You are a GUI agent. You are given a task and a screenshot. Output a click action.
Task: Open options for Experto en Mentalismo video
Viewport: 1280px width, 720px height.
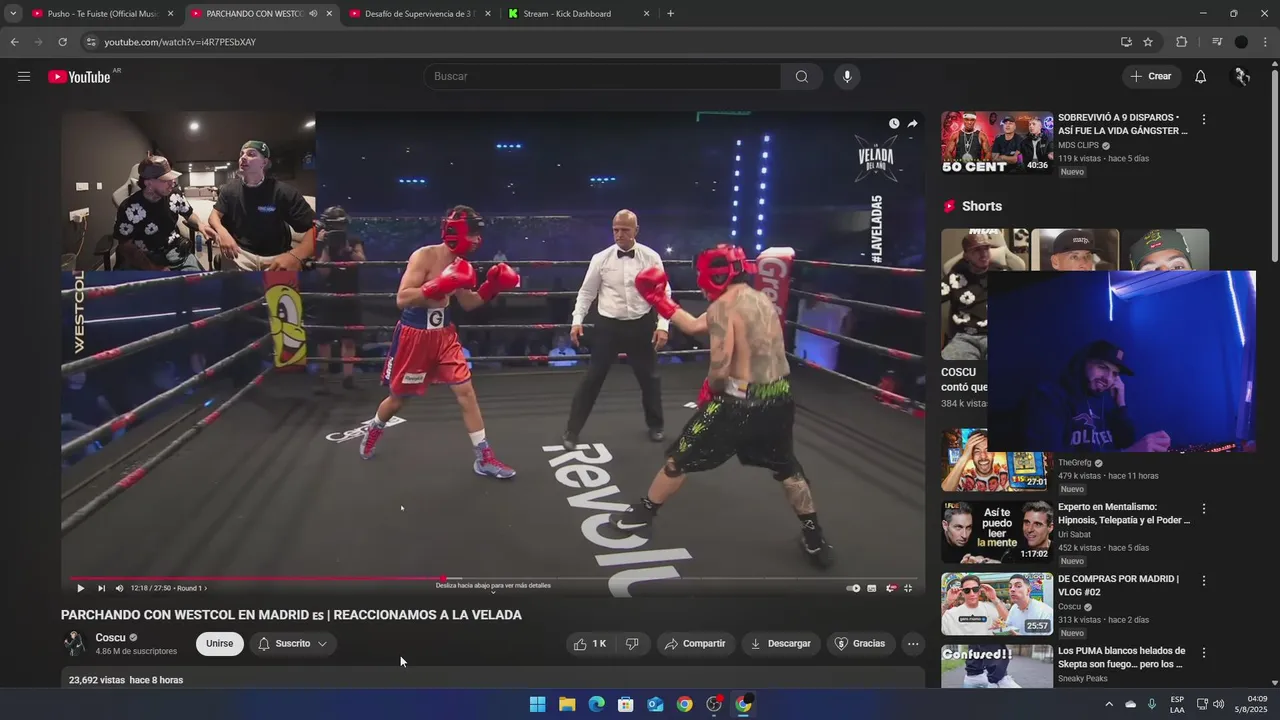[1204, 509]
